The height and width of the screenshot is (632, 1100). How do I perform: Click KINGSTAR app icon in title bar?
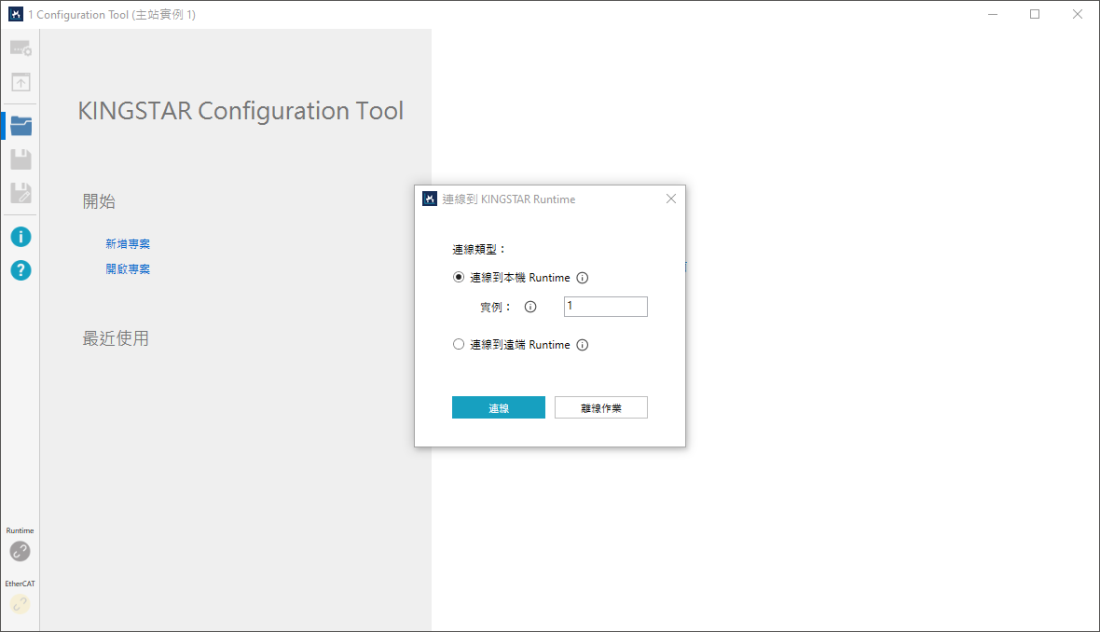pos(15,14)
